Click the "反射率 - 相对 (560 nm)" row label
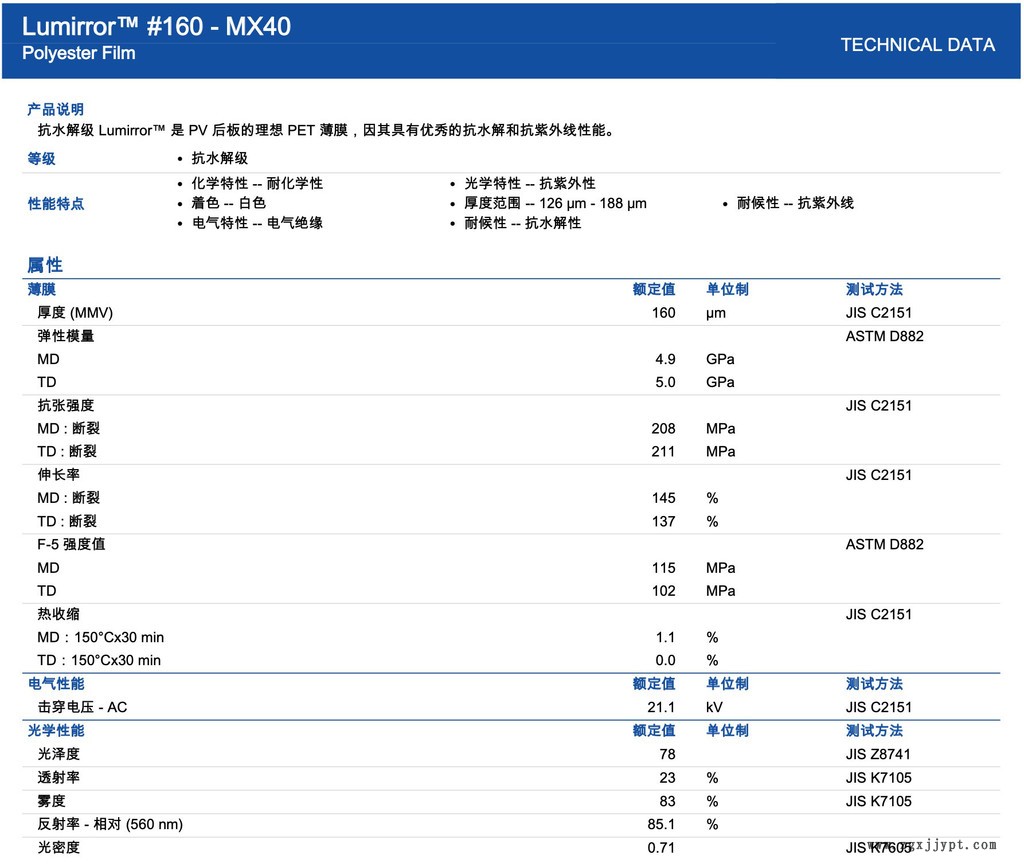 (x=110, y=824)
